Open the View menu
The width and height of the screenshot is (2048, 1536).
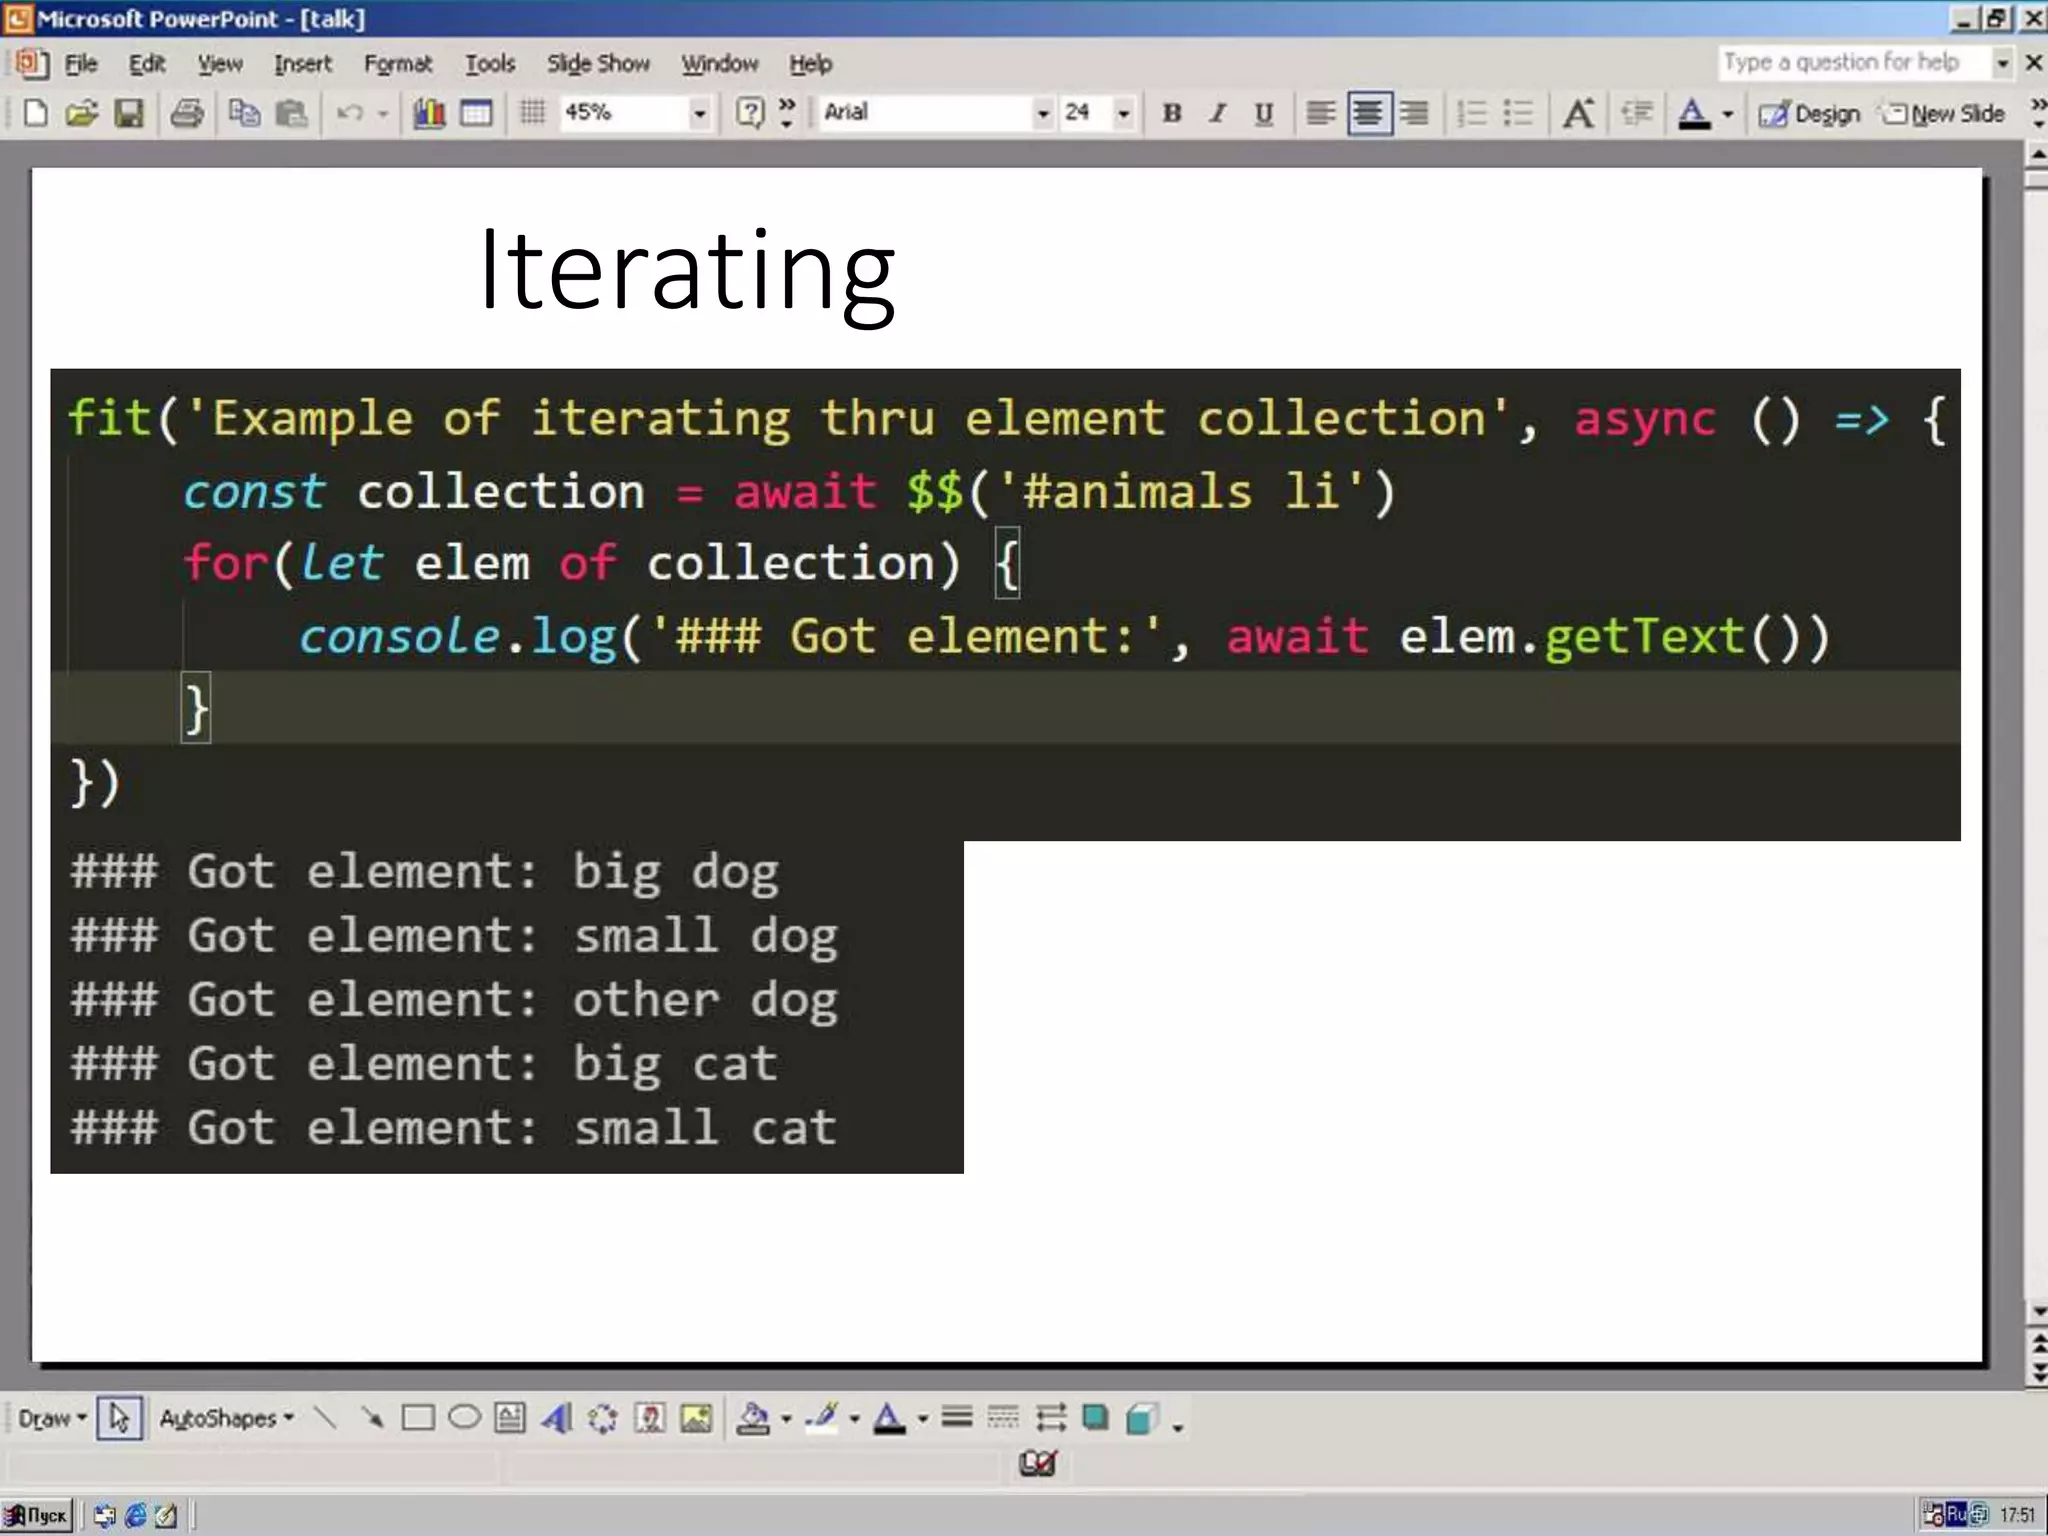[x=220, y=64]
